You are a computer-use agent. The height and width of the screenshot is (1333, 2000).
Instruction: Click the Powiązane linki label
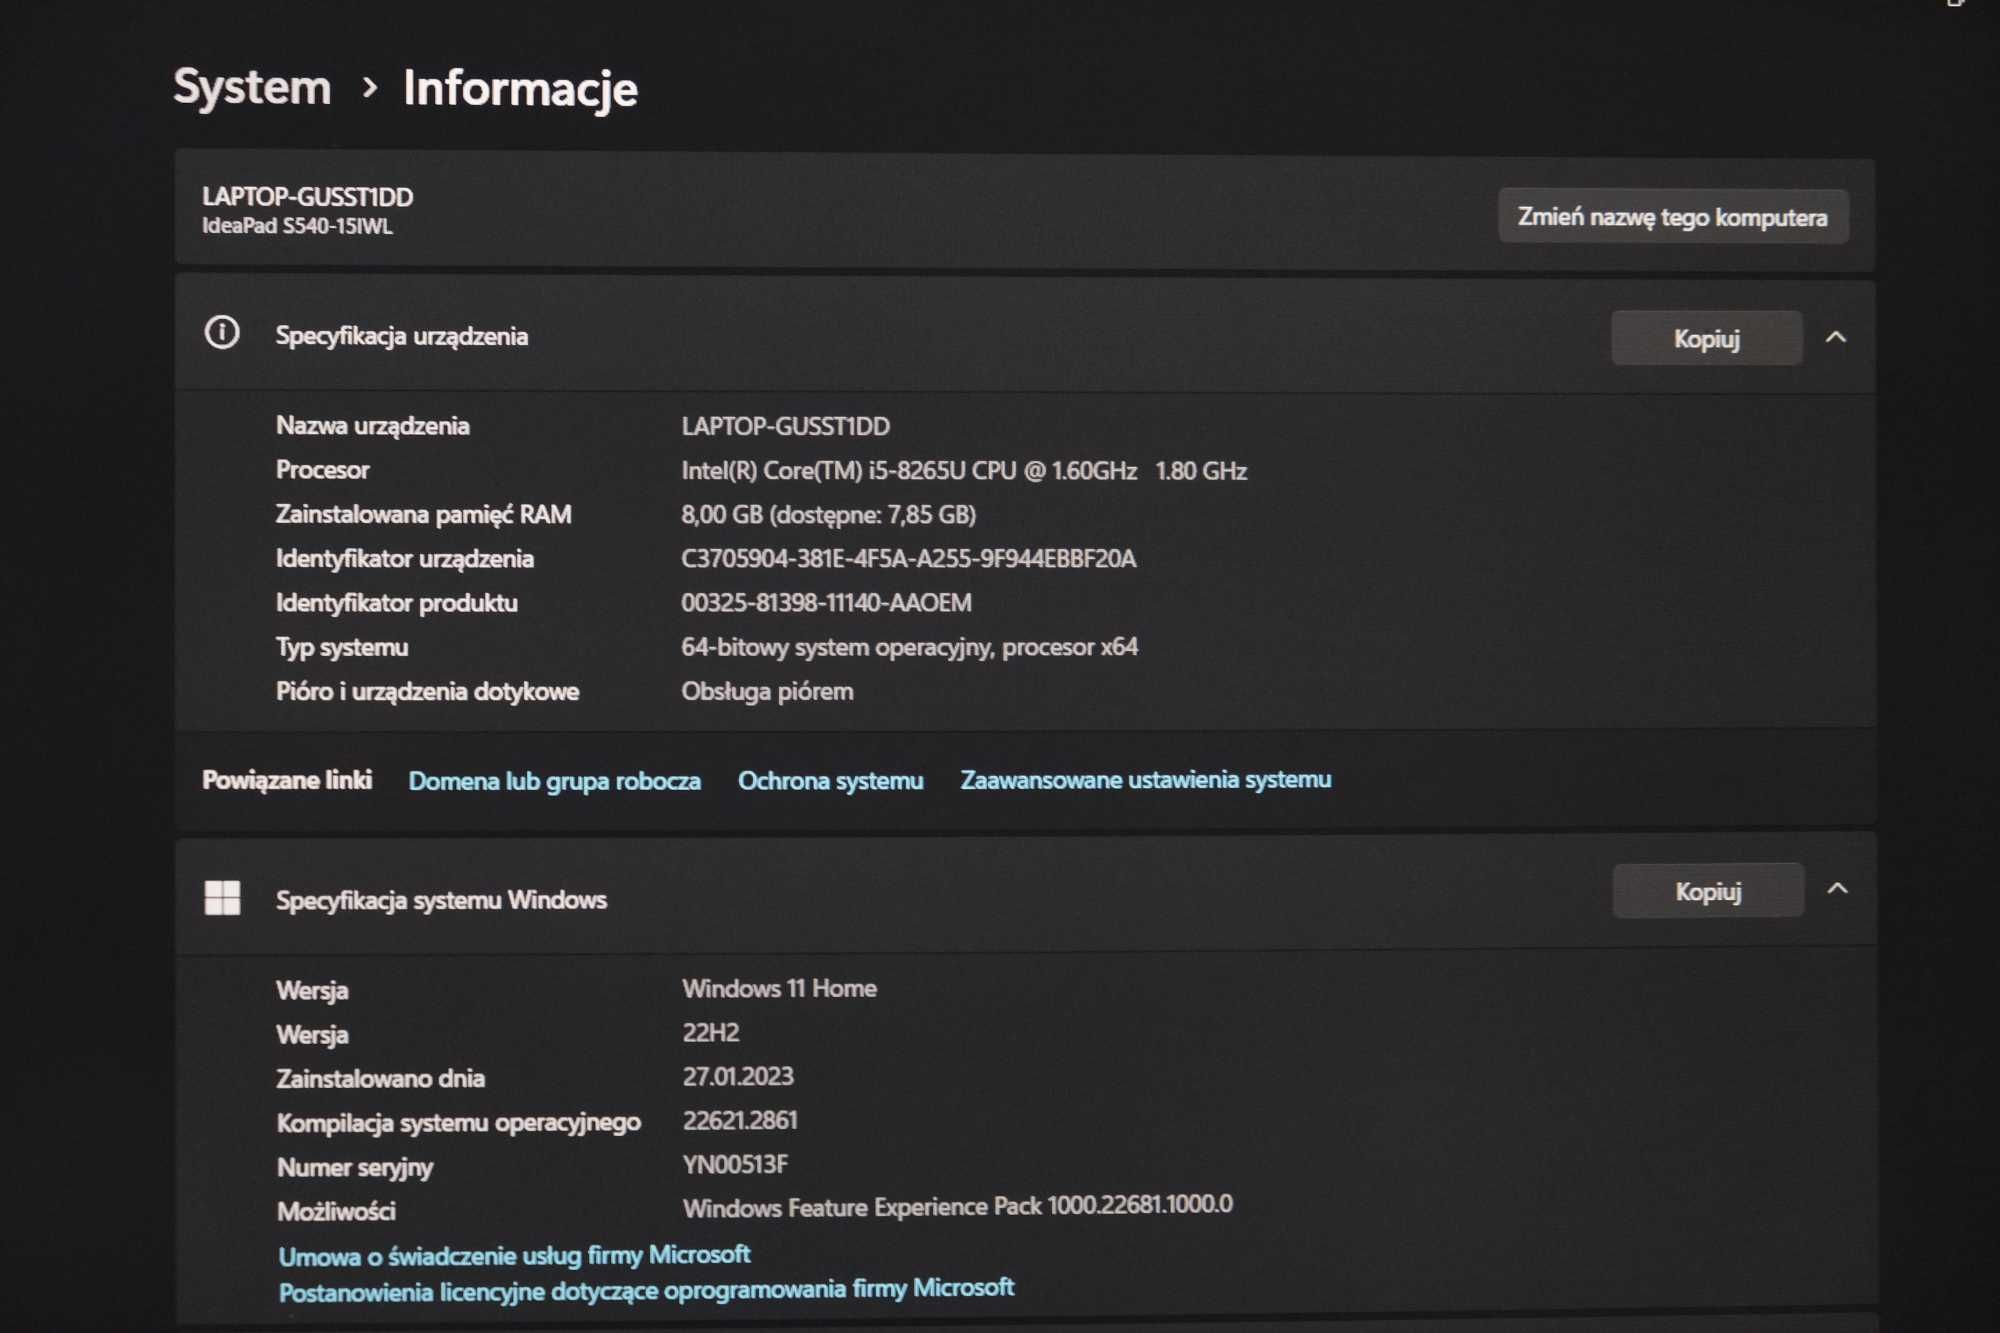(287, 780)
